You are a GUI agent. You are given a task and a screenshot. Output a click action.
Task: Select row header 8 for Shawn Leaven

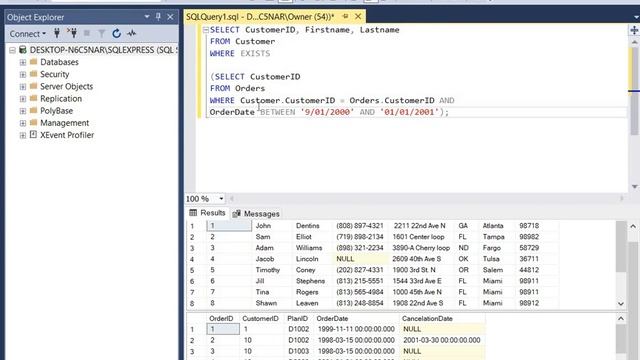(192, 303)
